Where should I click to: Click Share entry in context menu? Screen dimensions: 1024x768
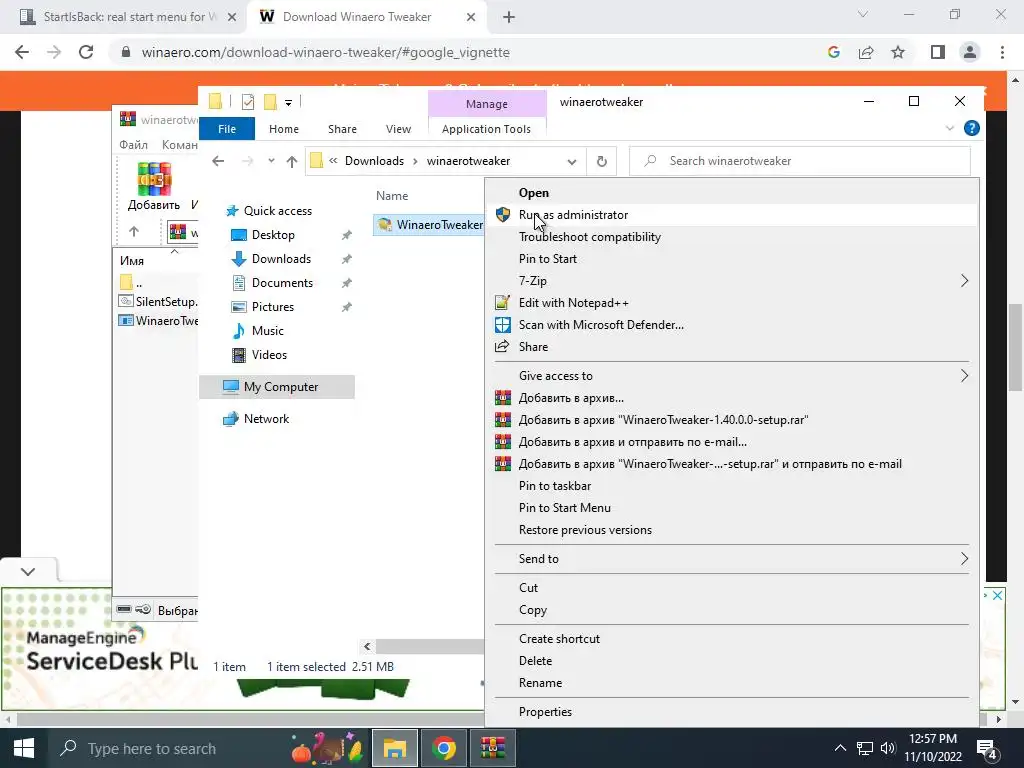point(731,347)
